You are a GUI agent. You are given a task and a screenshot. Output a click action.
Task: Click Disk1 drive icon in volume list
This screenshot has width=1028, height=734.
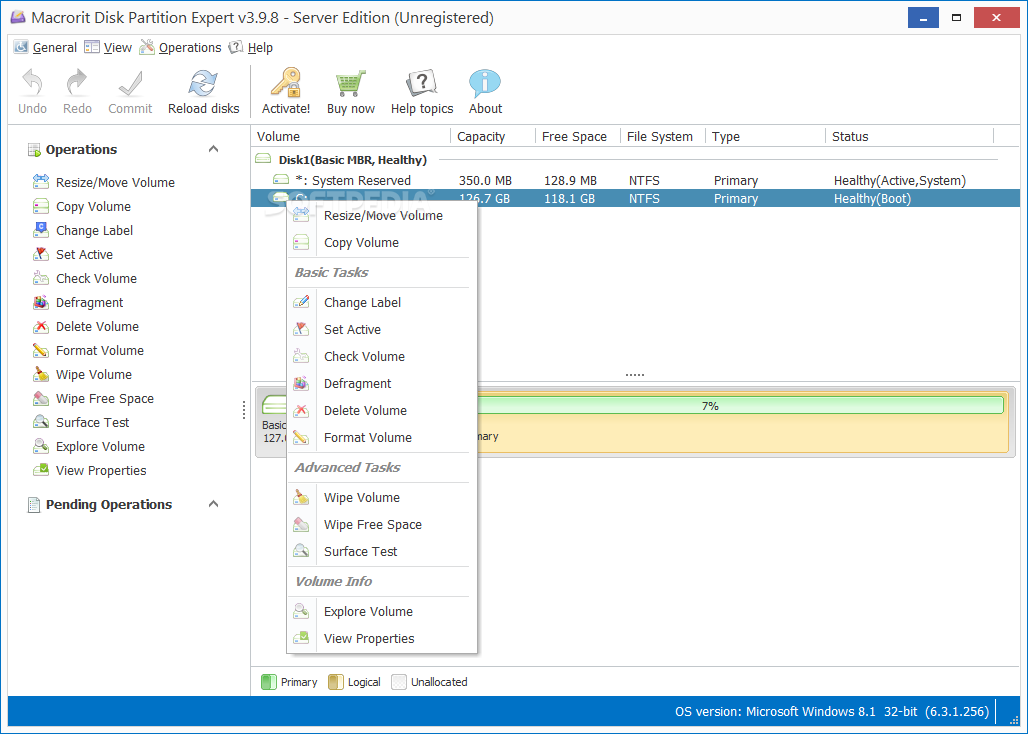tap(263, 159)
